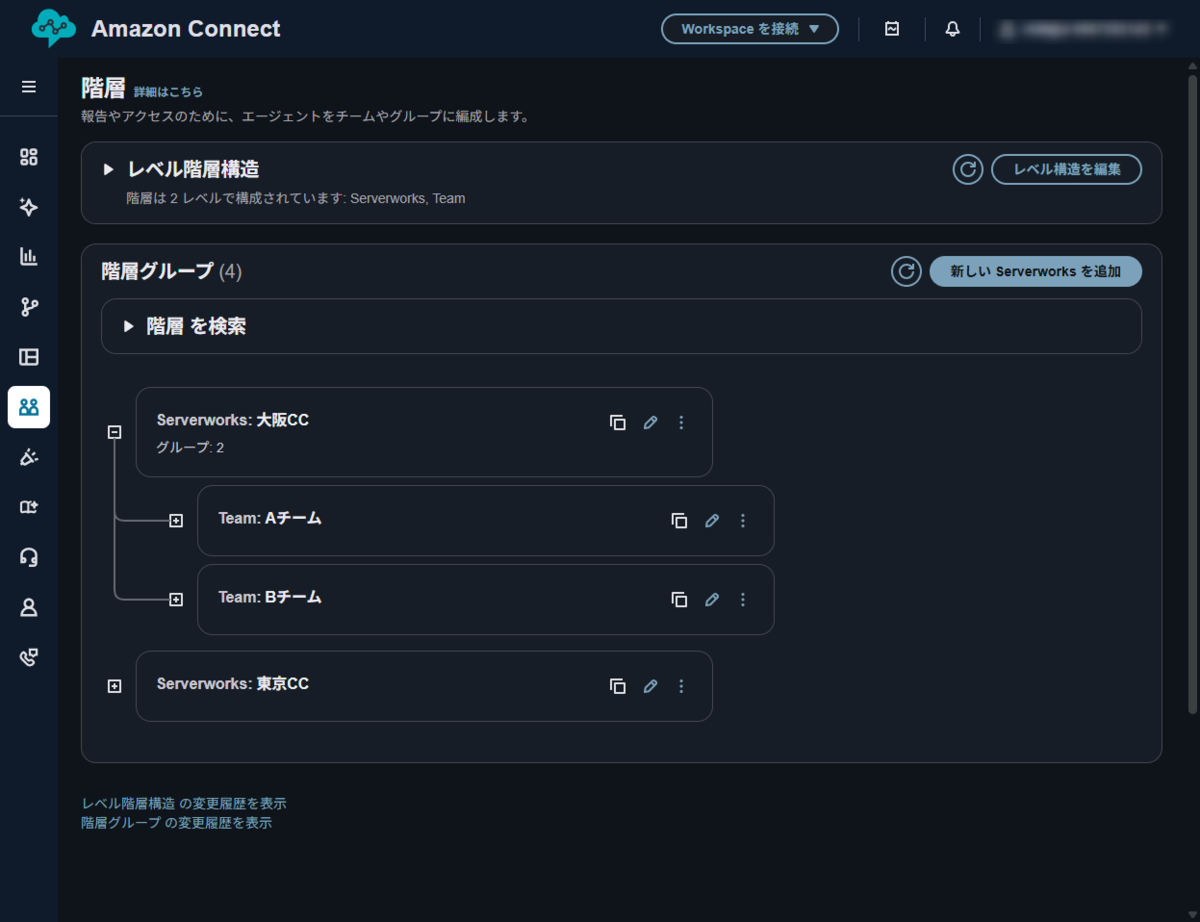The image size is (1200, 922).
Task: Collapse the 大阪CC tree node
Action: [x=114, y=432]
